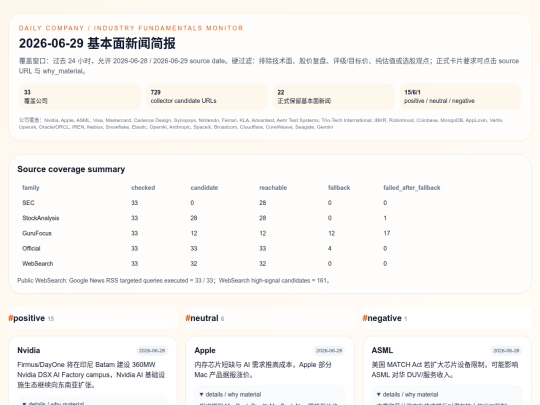Select the GuruFocus row label
Image resolution: width=540 pixels, height=405 pixels.
tap(37, 233)
